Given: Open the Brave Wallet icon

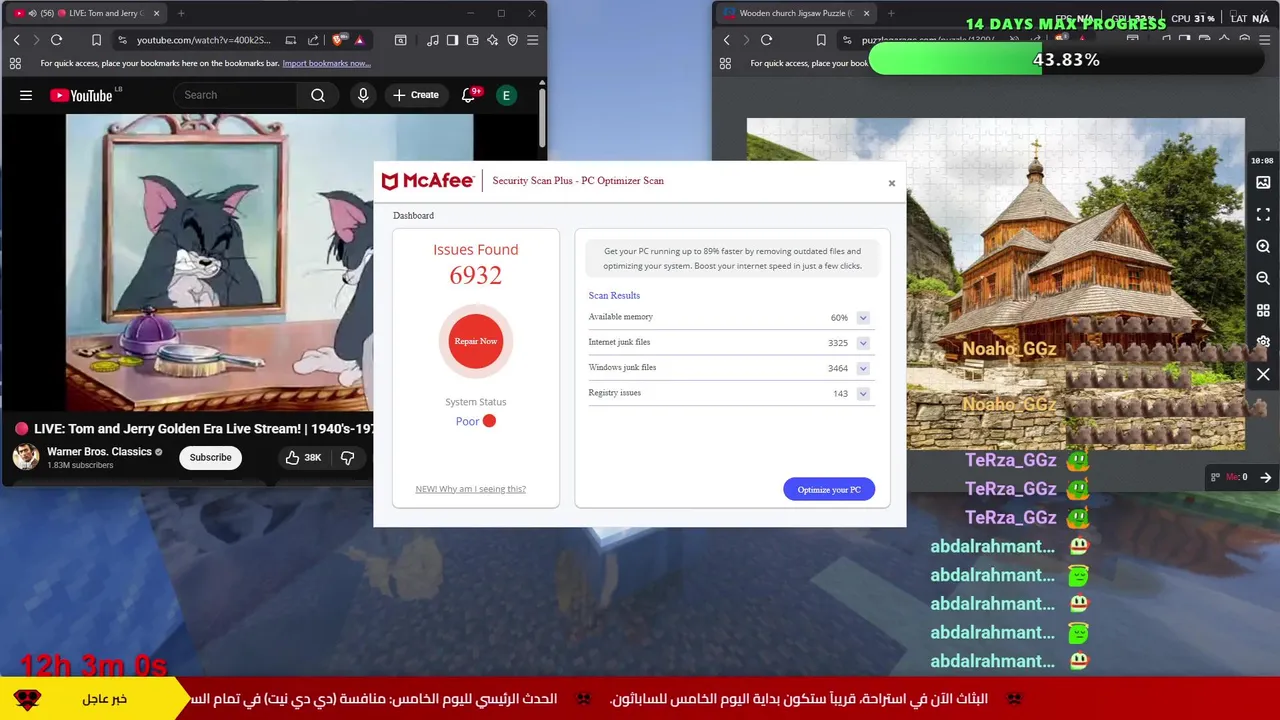Looking at the screenshot, I should [x=472, y=40].
